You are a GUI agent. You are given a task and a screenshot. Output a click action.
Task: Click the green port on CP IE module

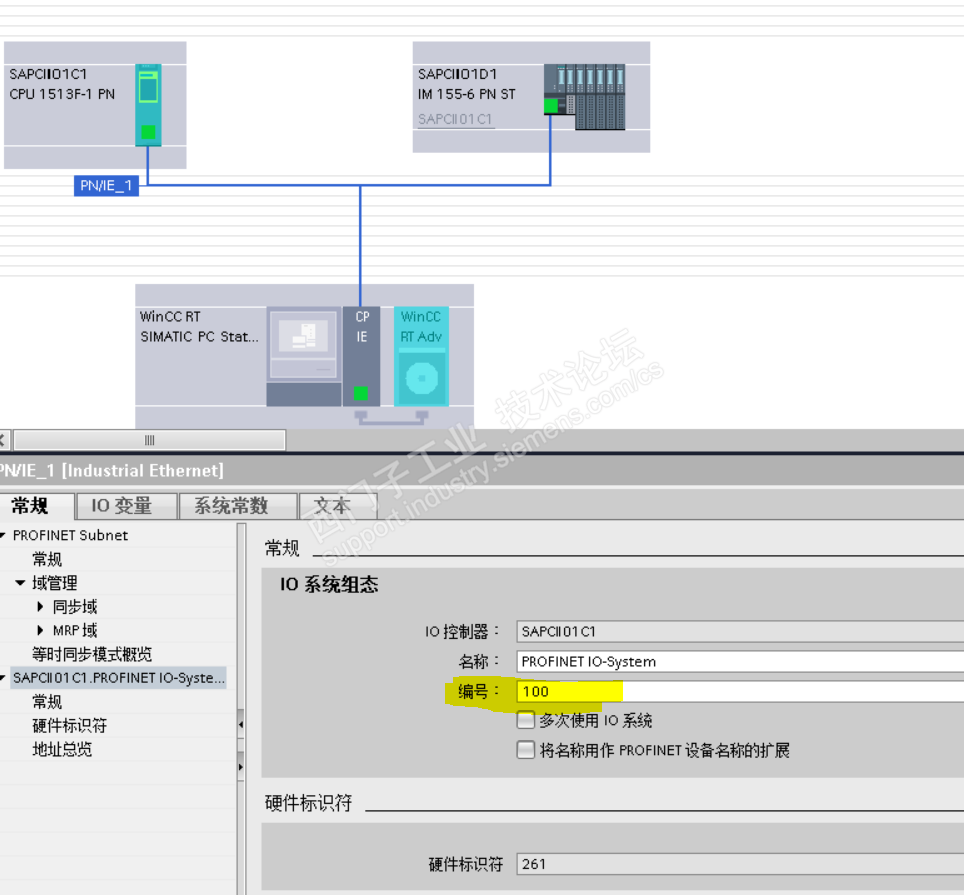point(361,393)
